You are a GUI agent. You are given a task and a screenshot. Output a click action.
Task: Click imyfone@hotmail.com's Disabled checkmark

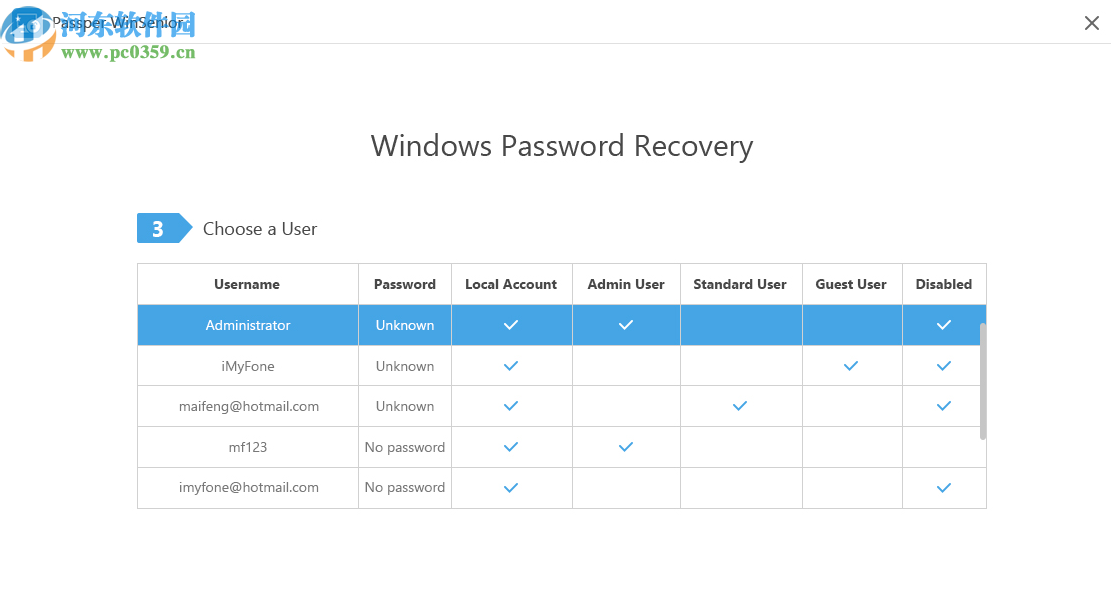944,488
